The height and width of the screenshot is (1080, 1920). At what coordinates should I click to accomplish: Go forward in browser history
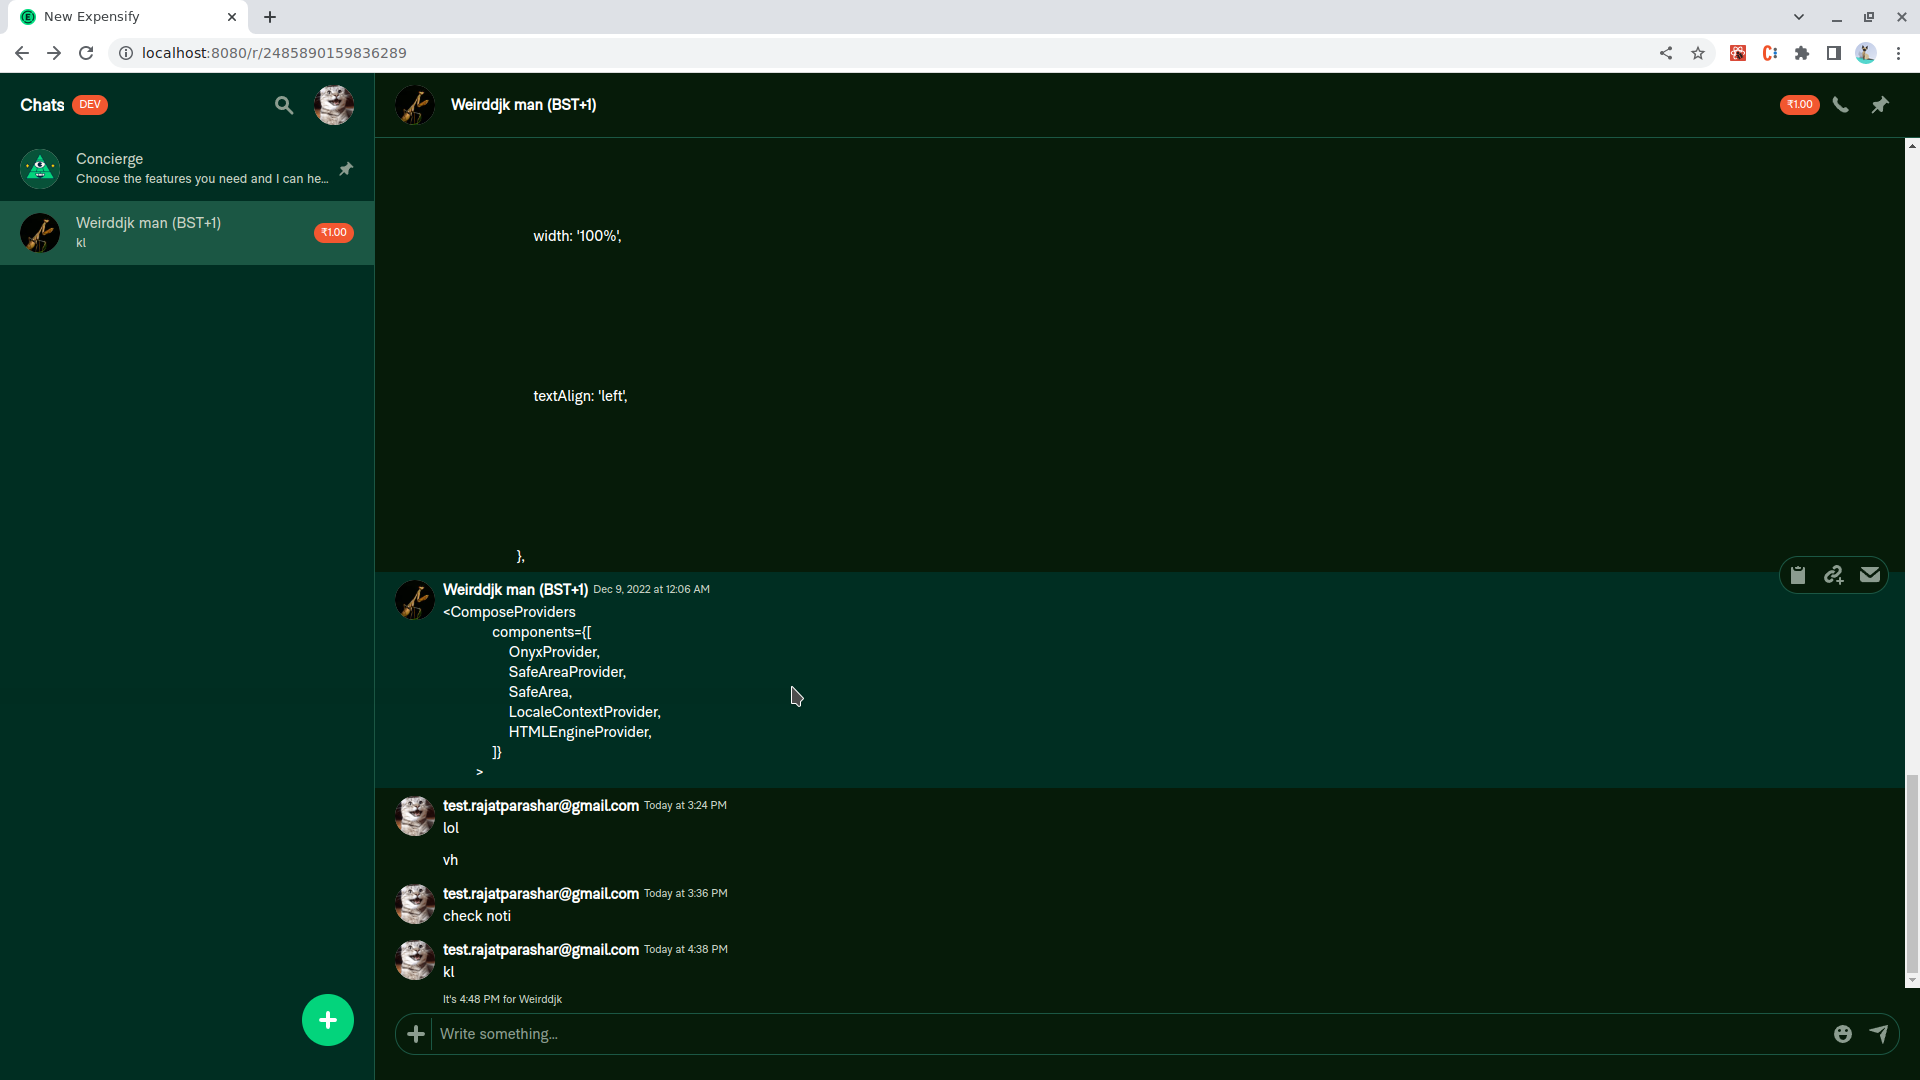pyautogui.click(x=54, y=53)
